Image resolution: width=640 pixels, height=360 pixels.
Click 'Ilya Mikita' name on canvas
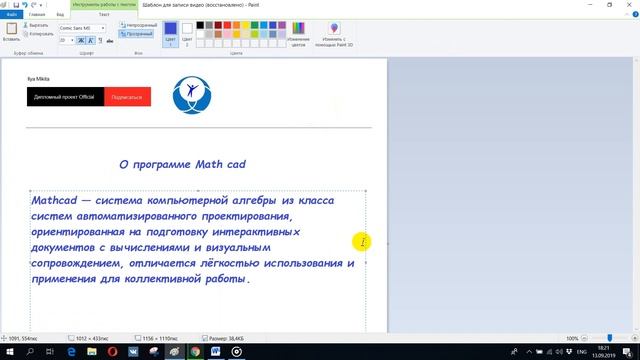point(38,79)
